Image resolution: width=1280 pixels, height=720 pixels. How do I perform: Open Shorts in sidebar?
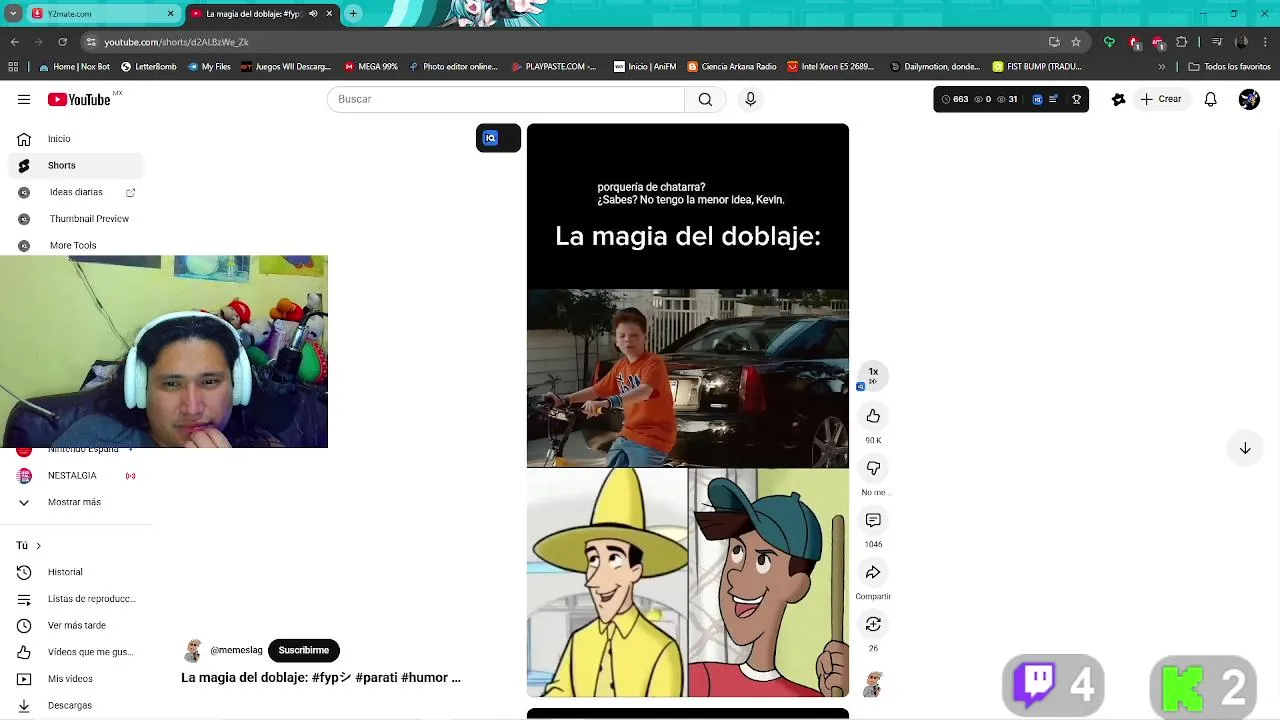pyautogui.click(x=76, y=165)
